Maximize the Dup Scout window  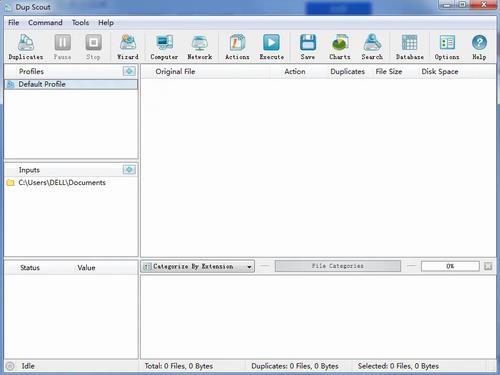point(463,5)
